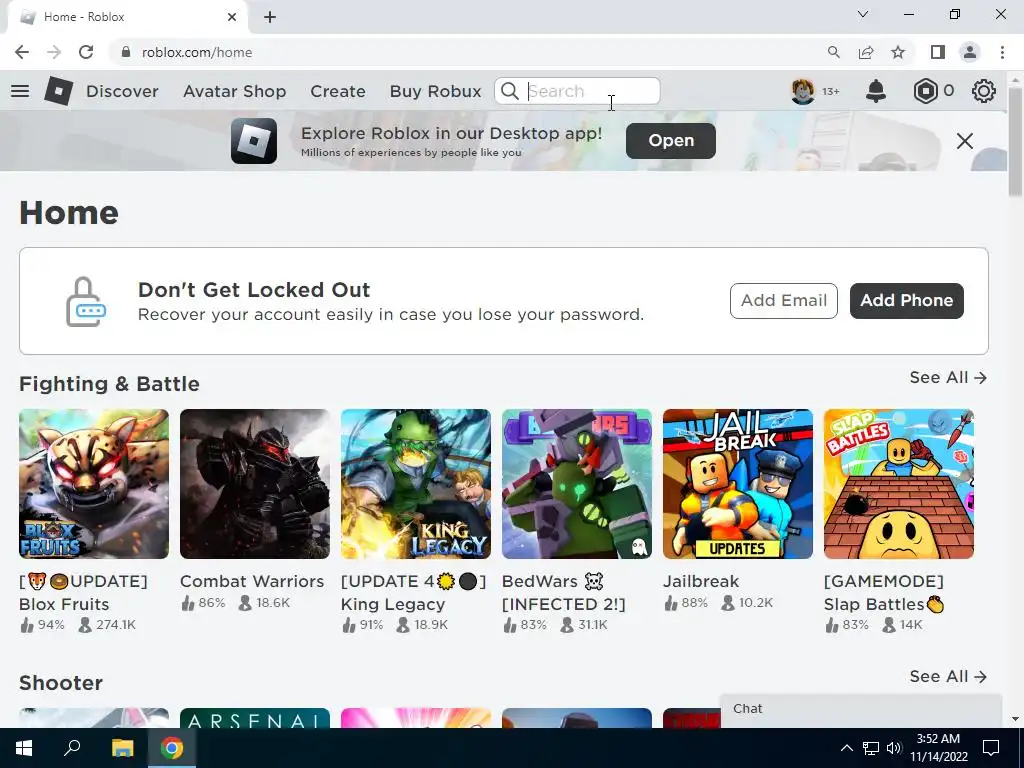Open the King Legacy thumbnail
Screen dimensions: 1024x768
click(x=416, y=484)
